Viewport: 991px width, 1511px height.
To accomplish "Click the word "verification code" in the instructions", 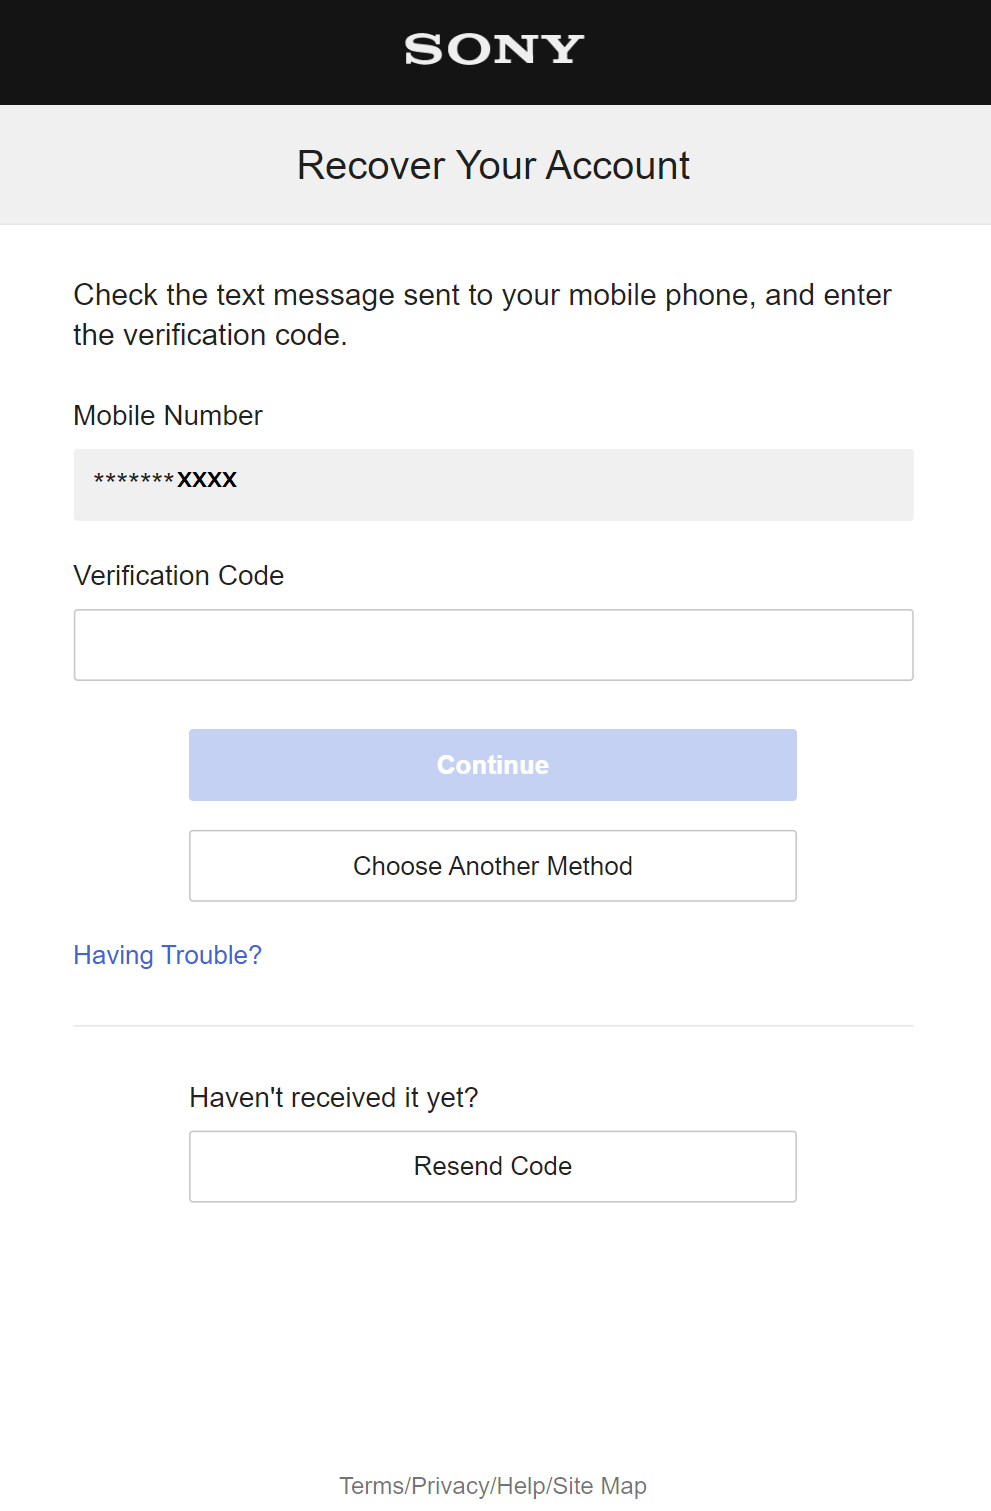I will click(x=234, y=335).
